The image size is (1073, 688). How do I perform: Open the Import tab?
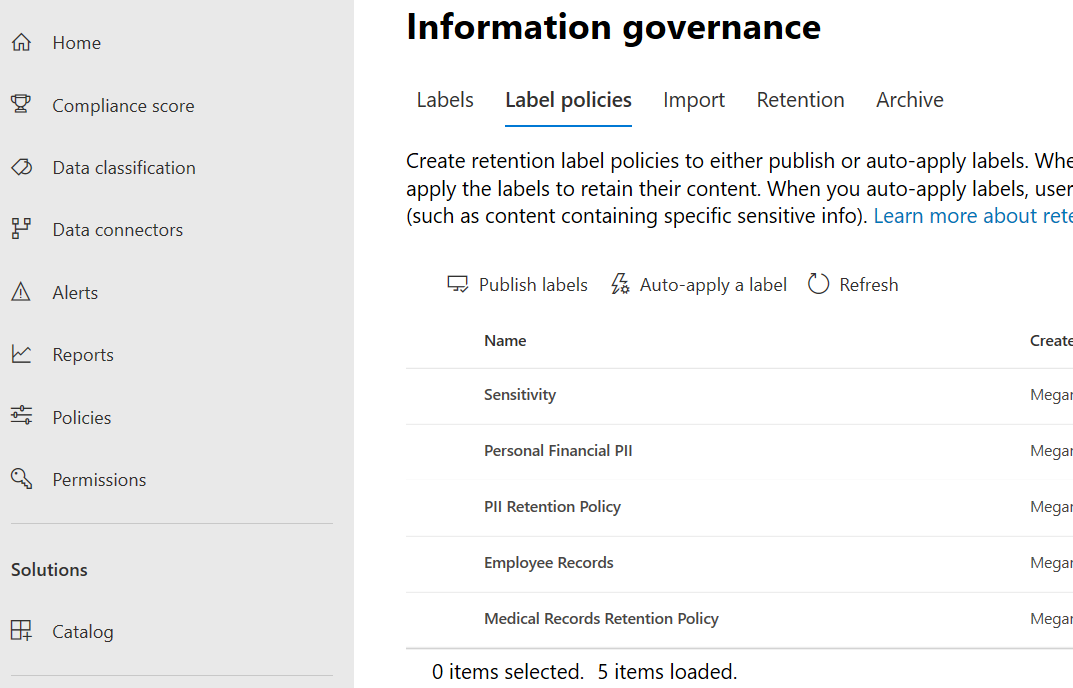(x=694, y=100)
